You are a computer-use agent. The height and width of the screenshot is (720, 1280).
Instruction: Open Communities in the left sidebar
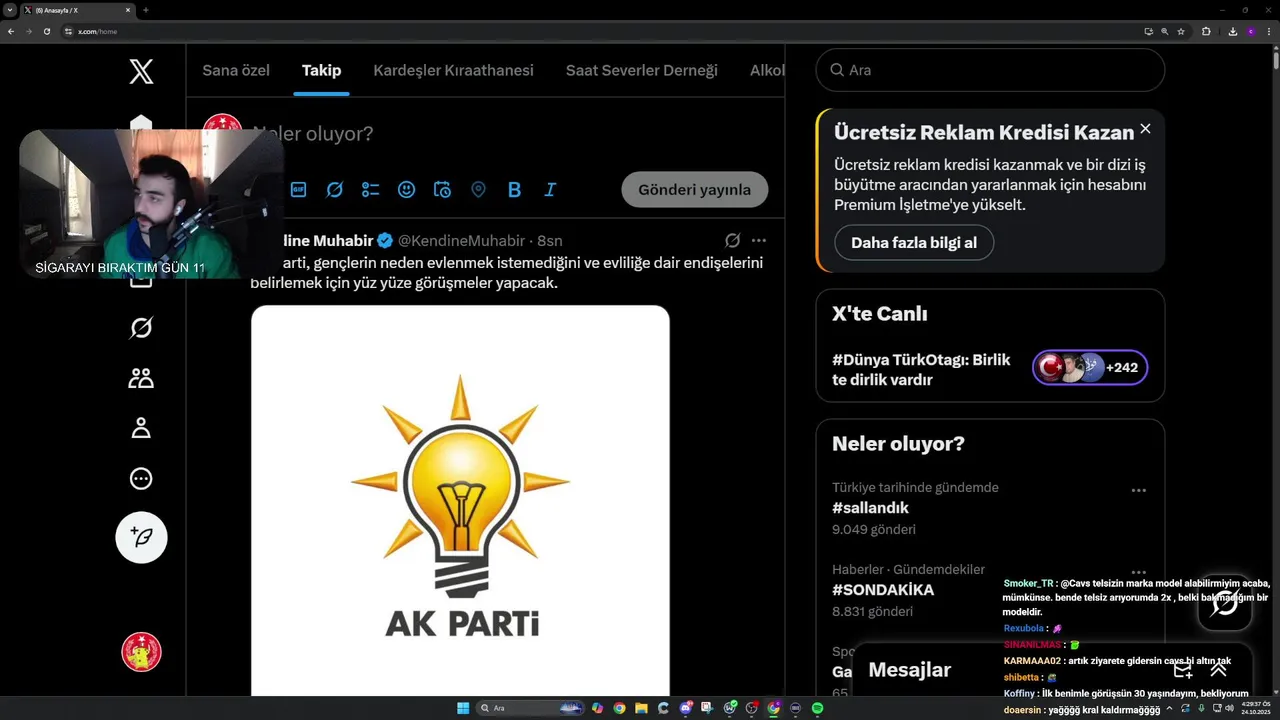pos(141,378)
